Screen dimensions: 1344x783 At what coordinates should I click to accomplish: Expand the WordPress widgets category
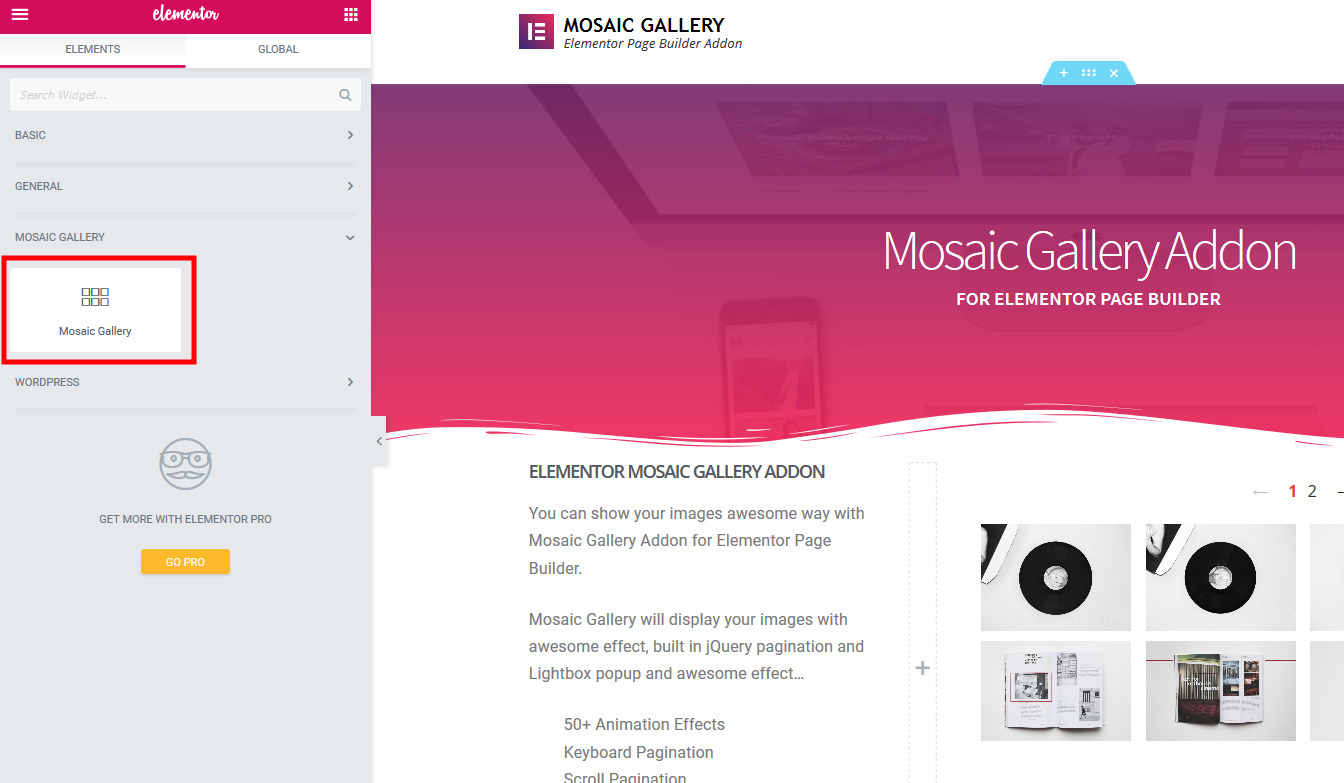(185, 382)
